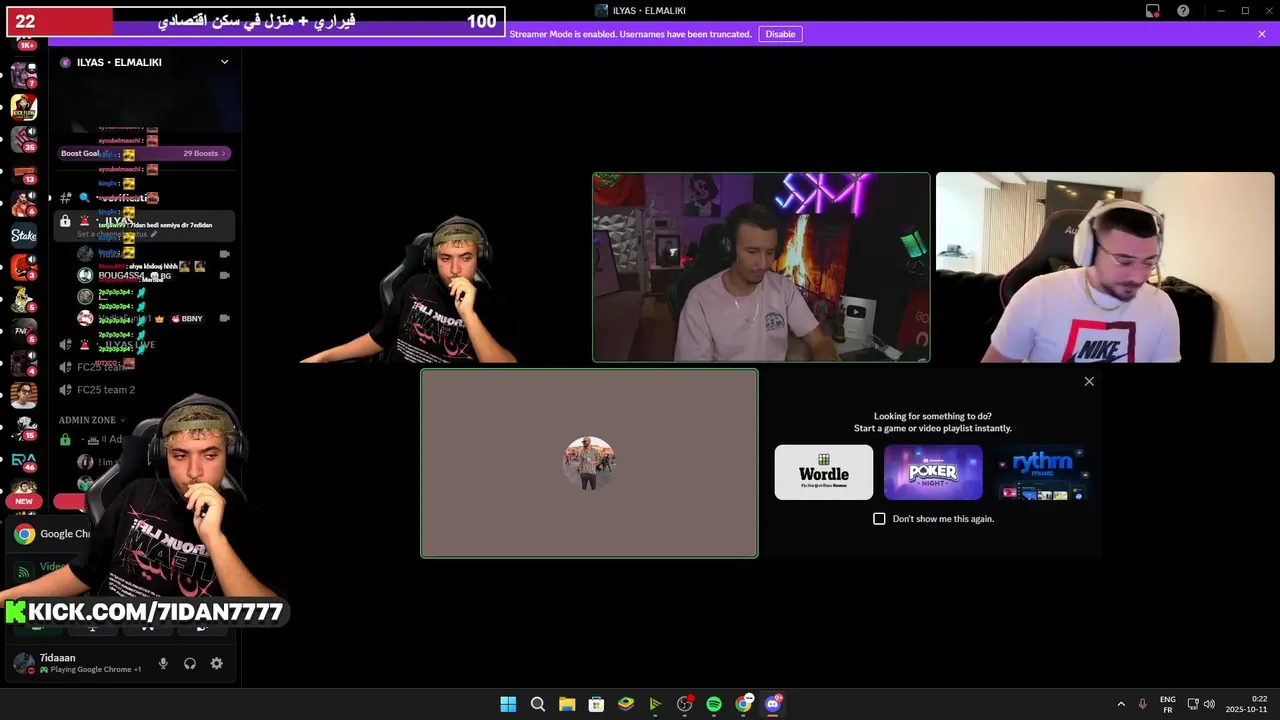Open the taskbar clock and calendar
Screen dimensions: 1280x720
coord(1246,704)
